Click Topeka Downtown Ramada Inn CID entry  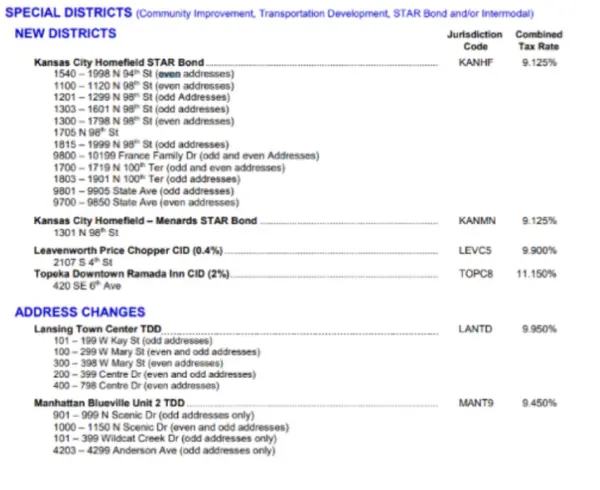click(x=132, y=274)
